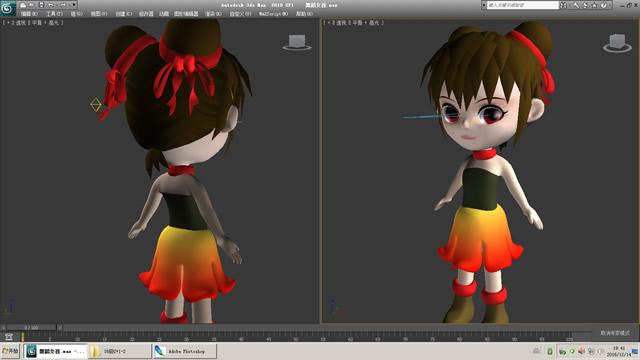640x360 pixels.
Task: Click the time slider frame handle
Action: 31,327
